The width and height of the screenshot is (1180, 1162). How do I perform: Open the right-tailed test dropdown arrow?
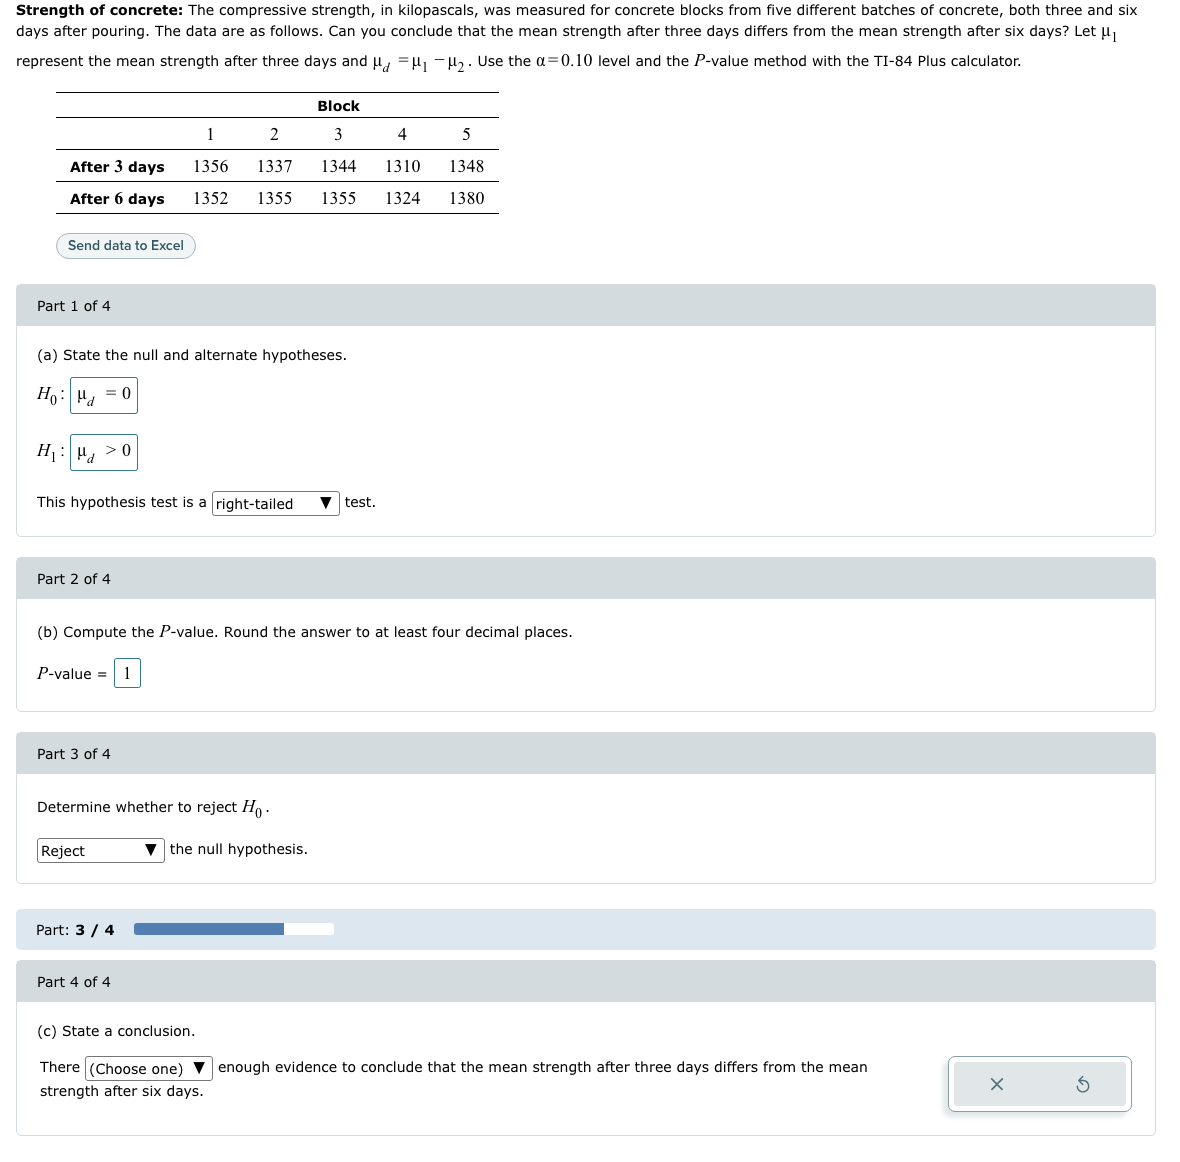pos(326,503)
